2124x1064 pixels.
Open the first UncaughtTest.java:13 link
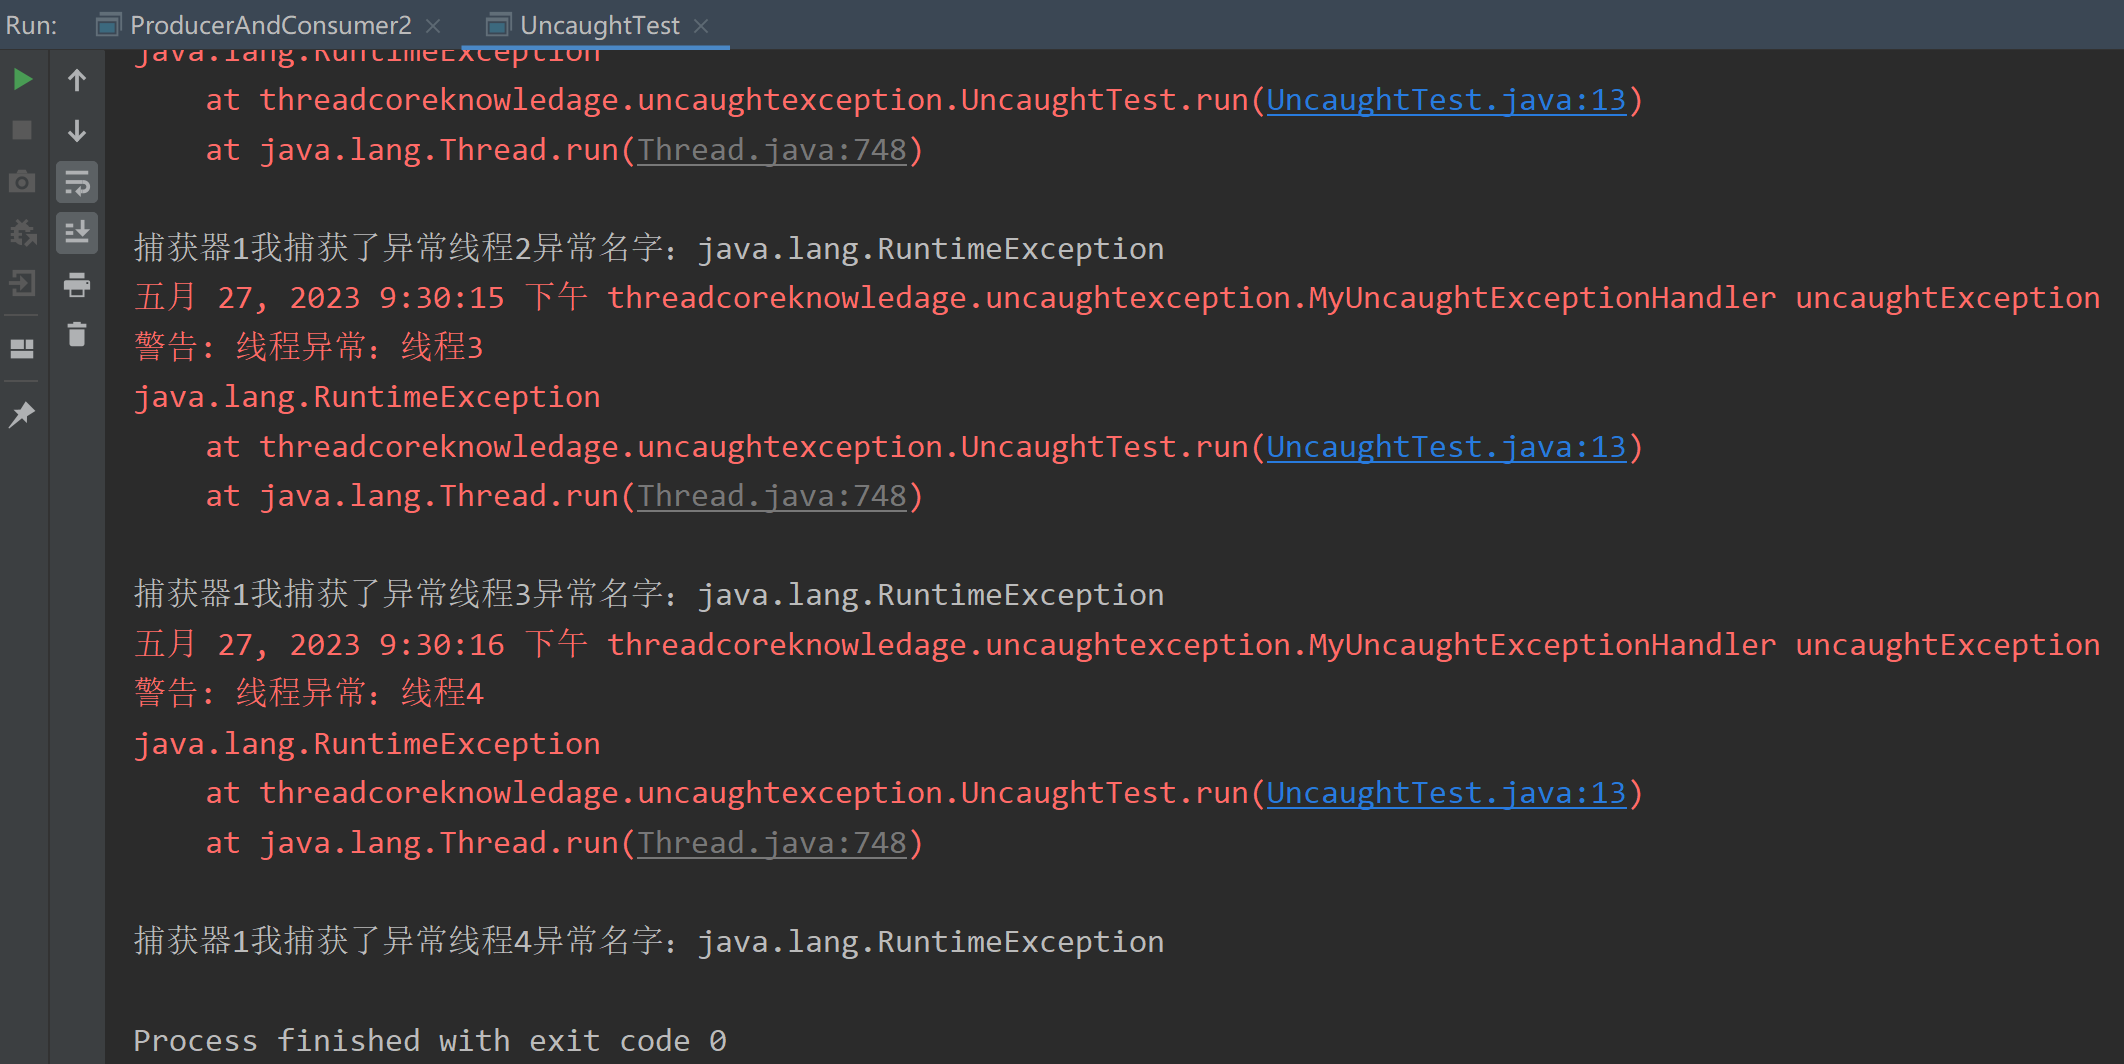coord(1445,99)
